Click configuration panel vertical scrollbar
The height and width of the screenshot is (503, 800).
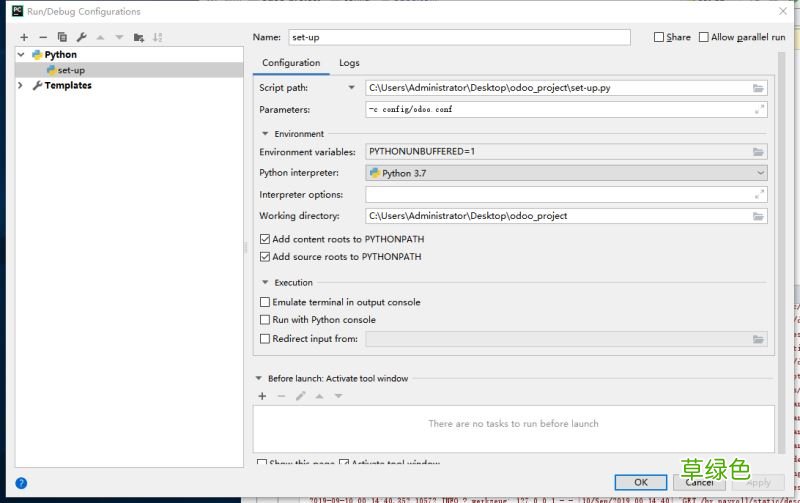pos(781,253)
